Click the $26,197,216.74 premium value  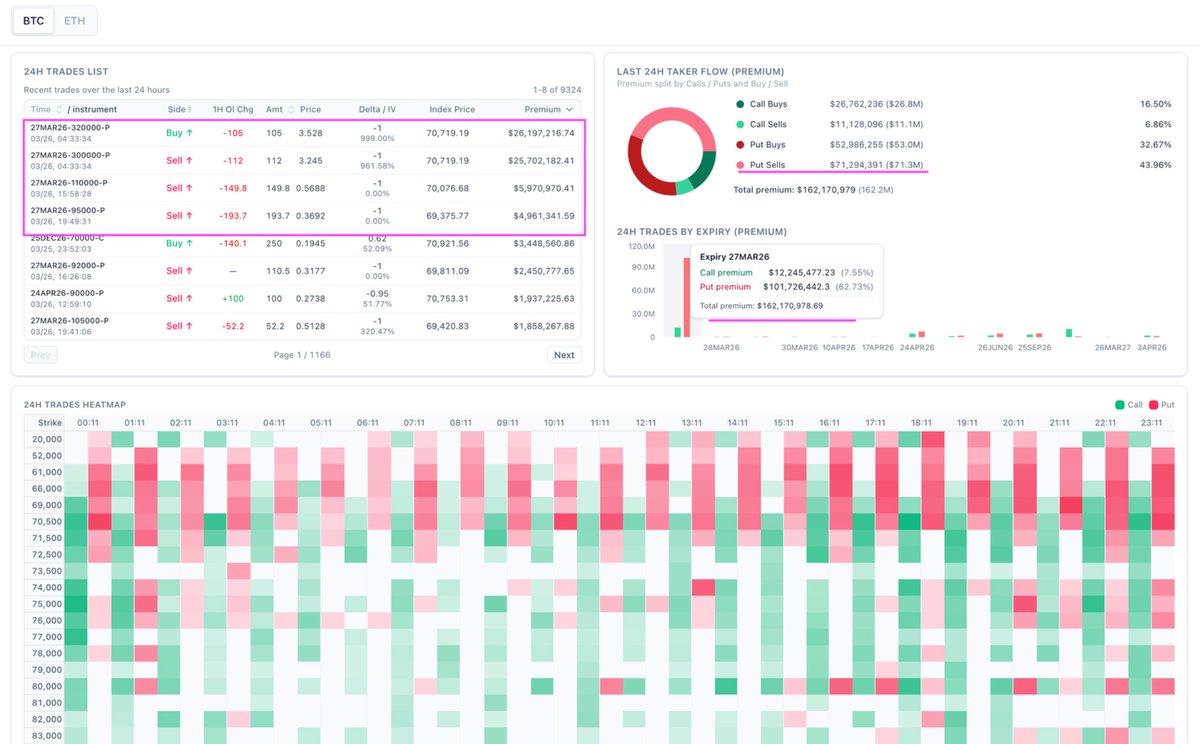541,133
